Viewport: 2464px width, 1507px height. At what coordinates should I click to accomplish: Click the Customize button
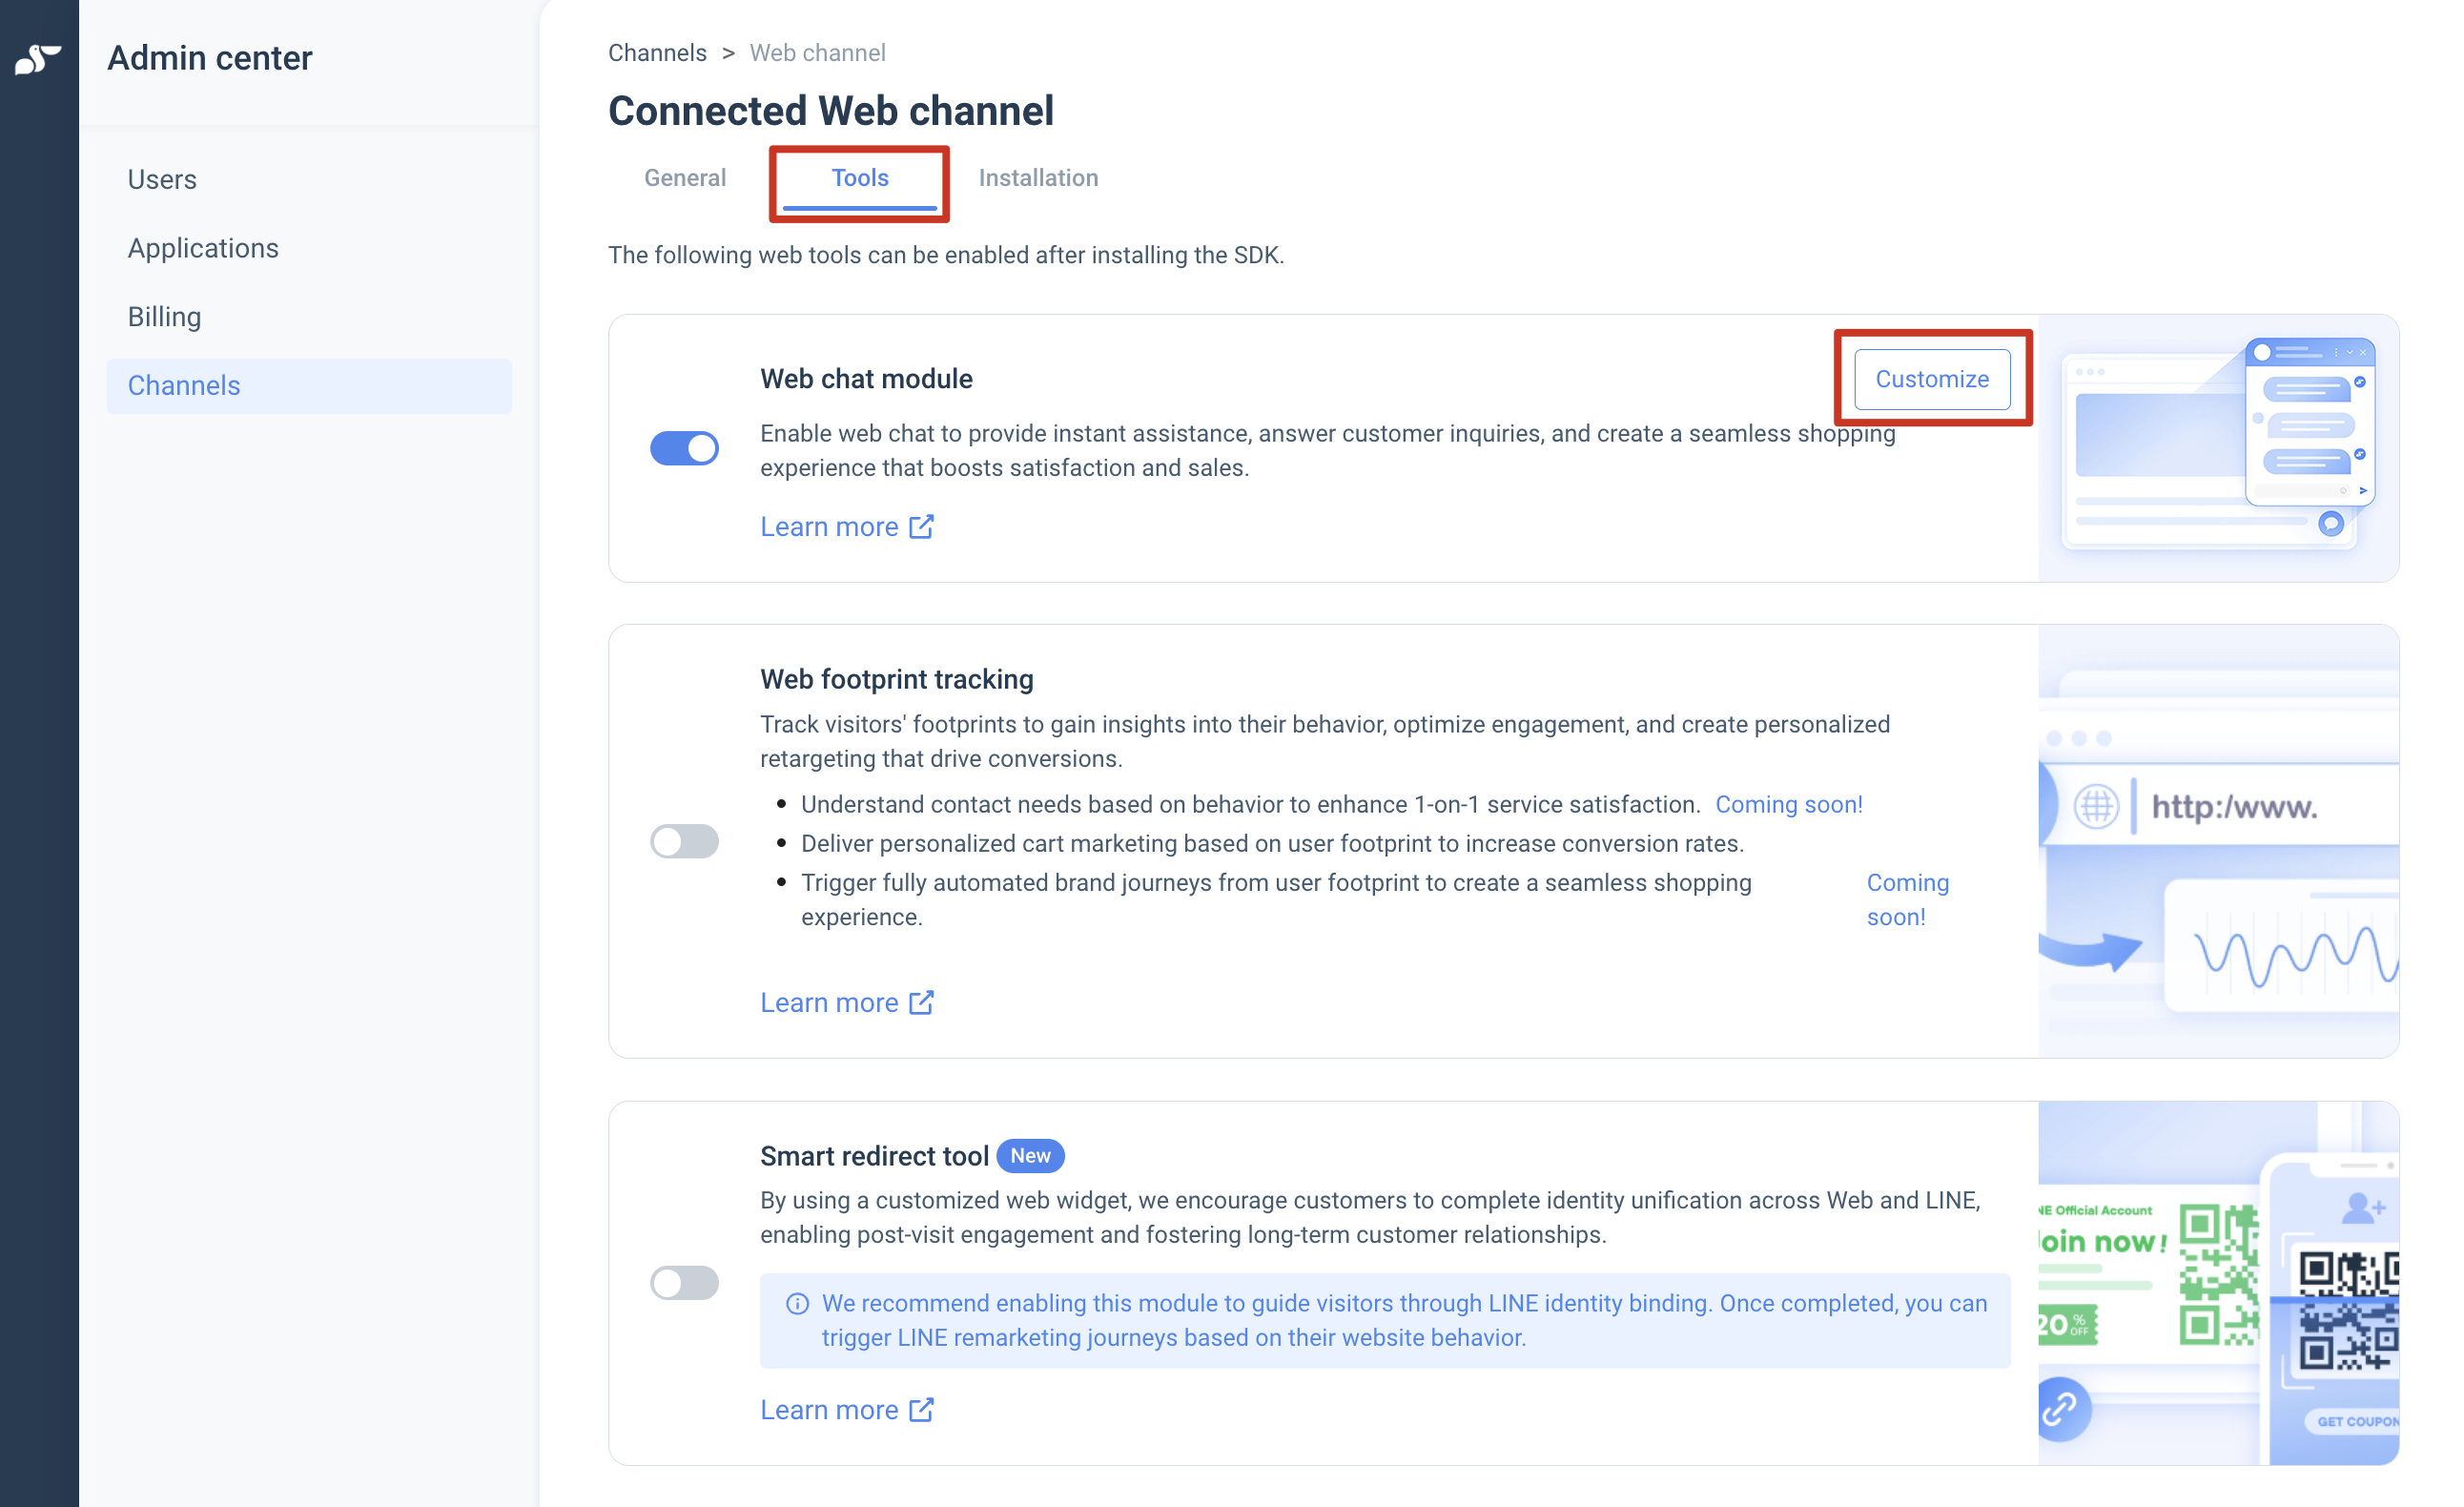click(x=1932, y=379)
